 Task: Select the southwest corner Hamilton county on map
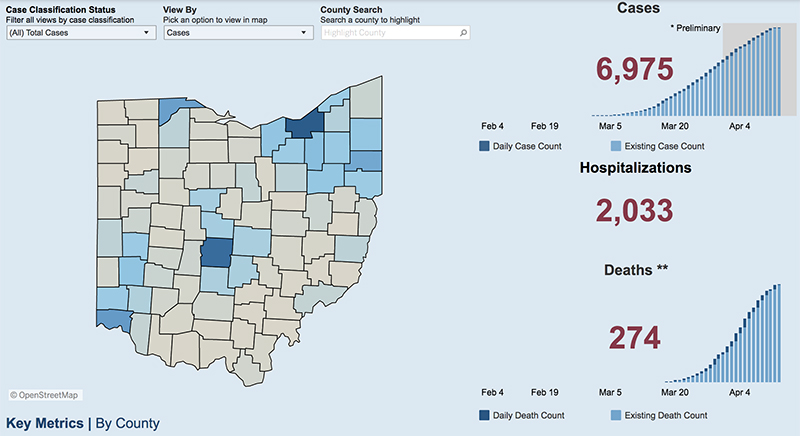click(113, 320)
